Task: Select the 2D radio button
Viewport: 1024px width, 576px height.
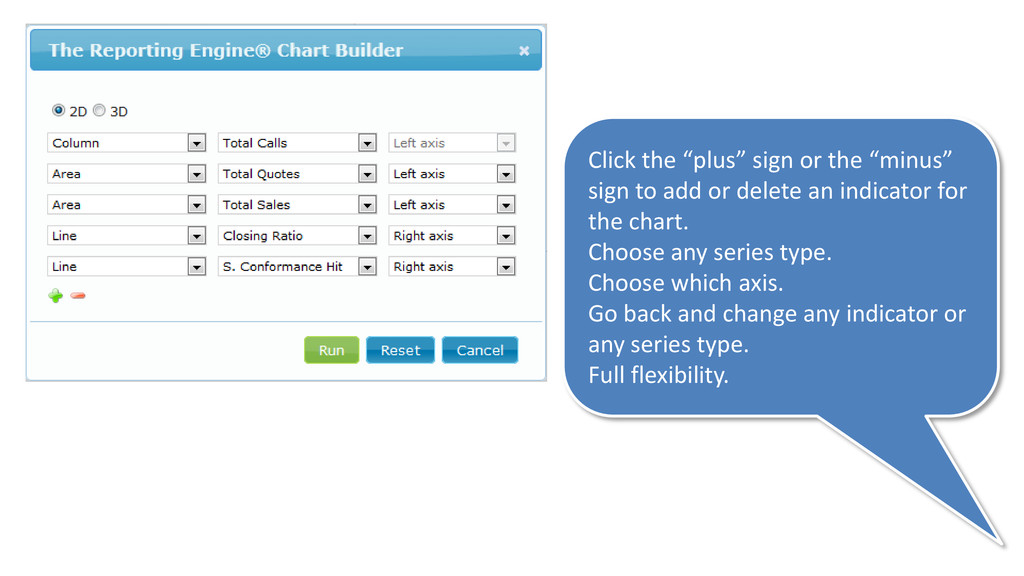Action: 58,110
